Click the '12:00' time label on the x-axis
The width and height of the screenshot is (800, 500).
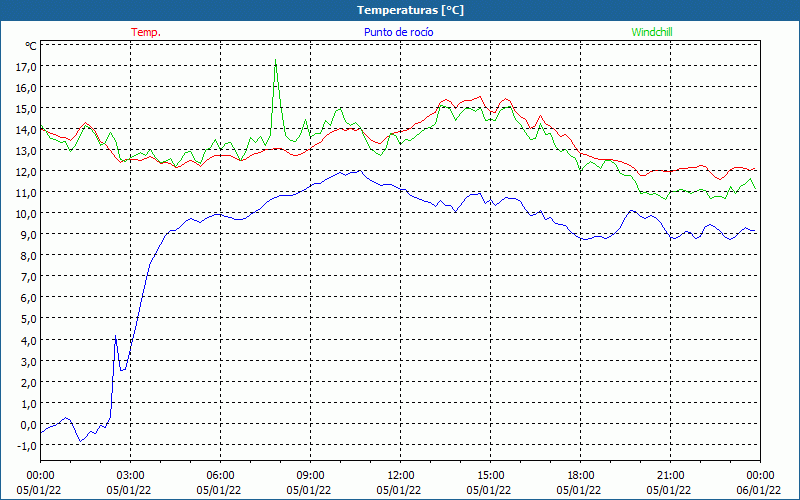[401, 476]
